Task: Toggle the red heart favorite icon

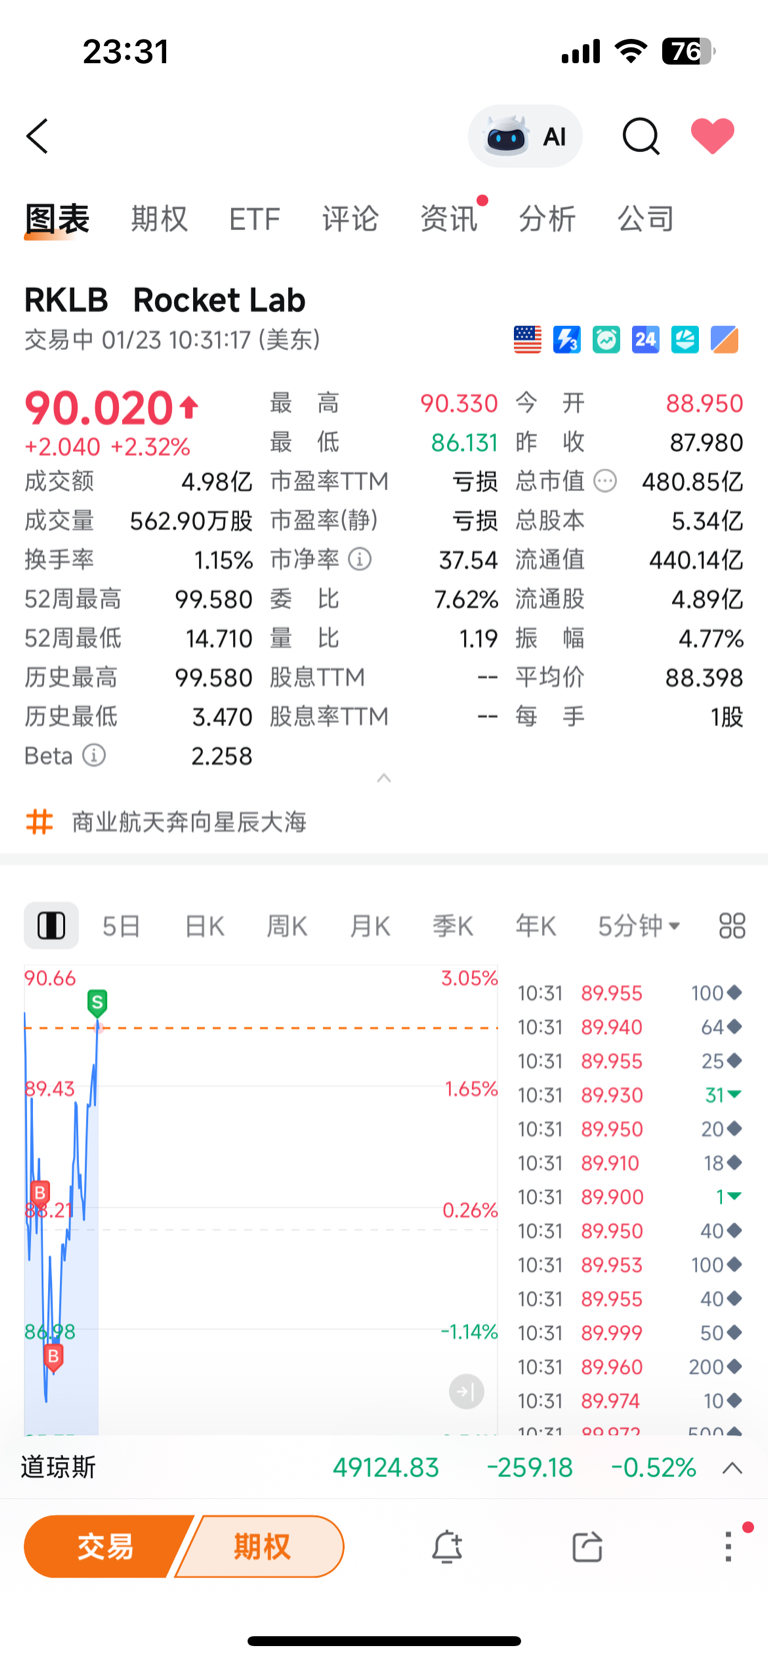Action: coord(712,136)
